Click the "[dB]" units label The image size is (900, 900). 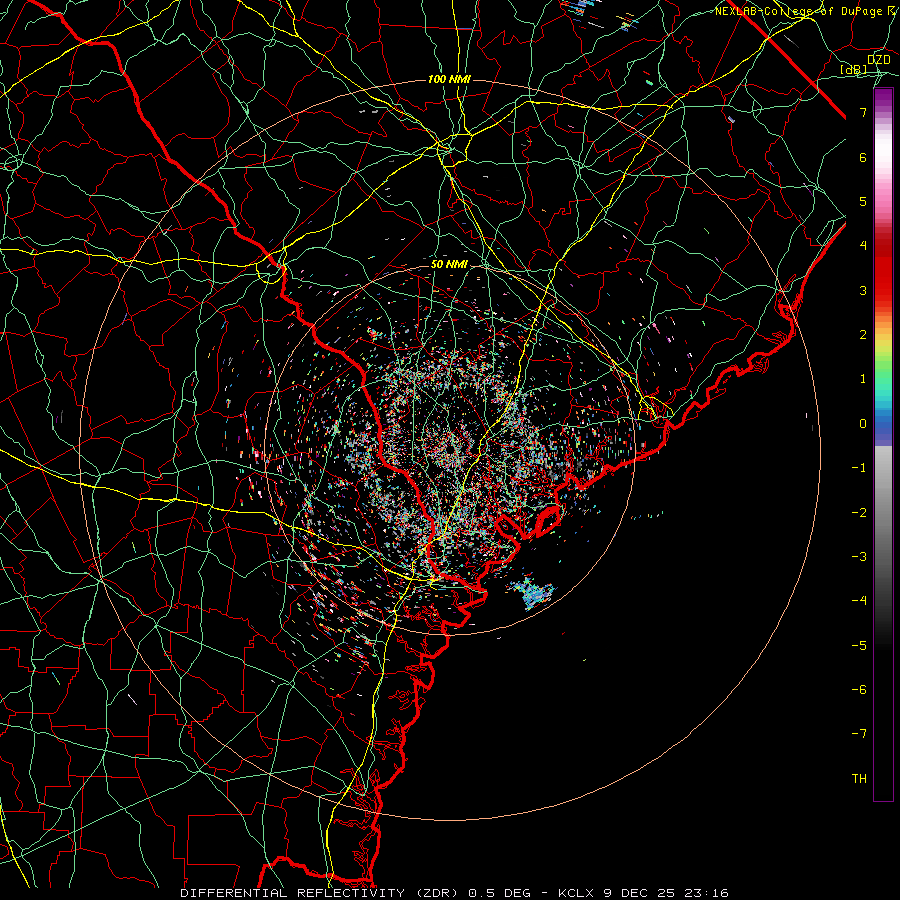click(854, 69)
